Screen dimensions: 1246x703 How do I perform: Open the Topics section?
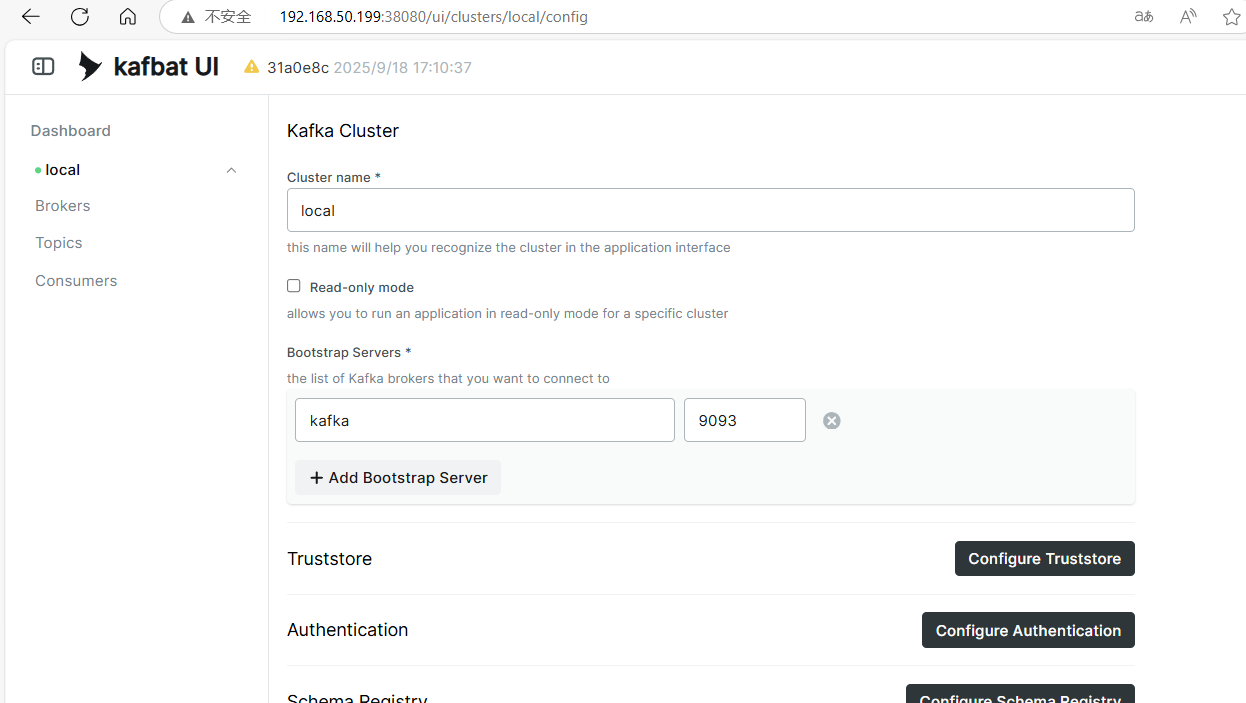pyautogui.click(x=59, y=243)
